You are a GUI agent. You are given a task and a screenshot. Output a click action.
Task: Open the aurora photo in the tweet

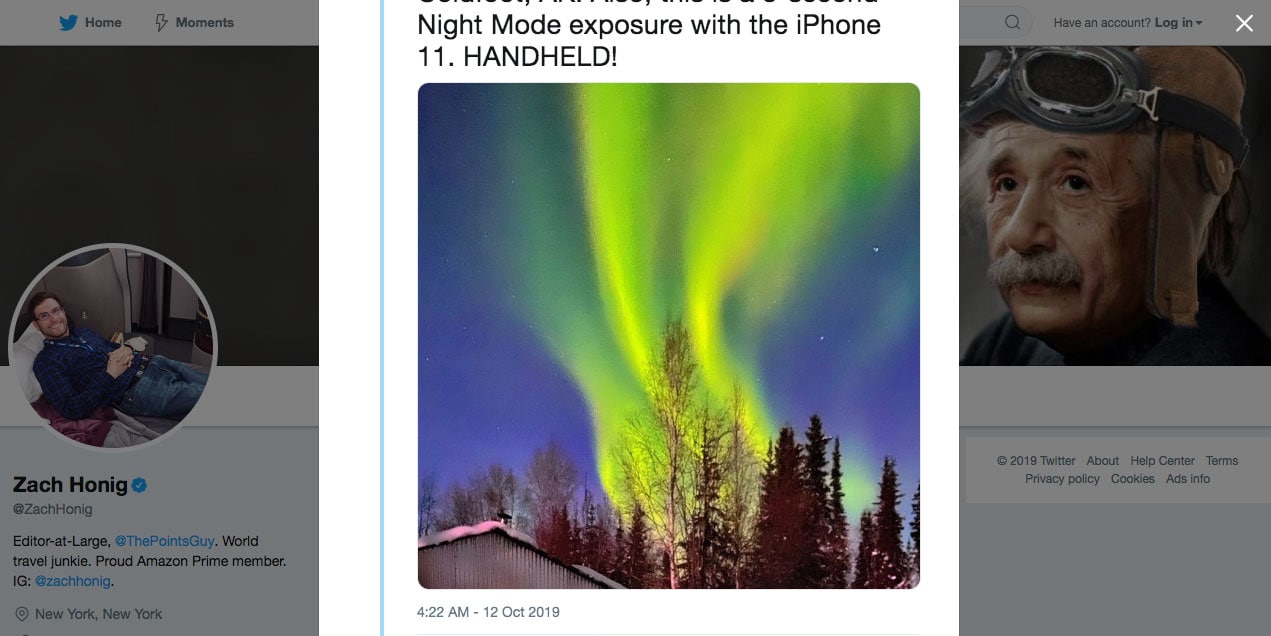click(x=668, y=336)
